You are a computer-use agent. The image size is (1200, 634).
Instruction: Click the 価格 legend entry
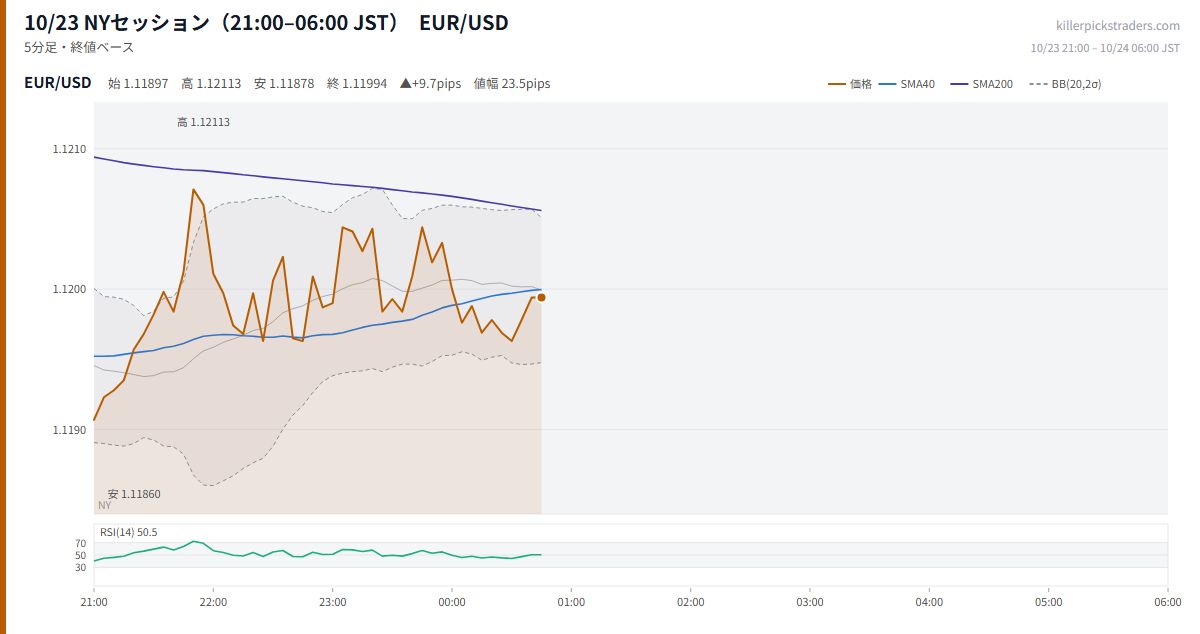(x=850, y=84)
